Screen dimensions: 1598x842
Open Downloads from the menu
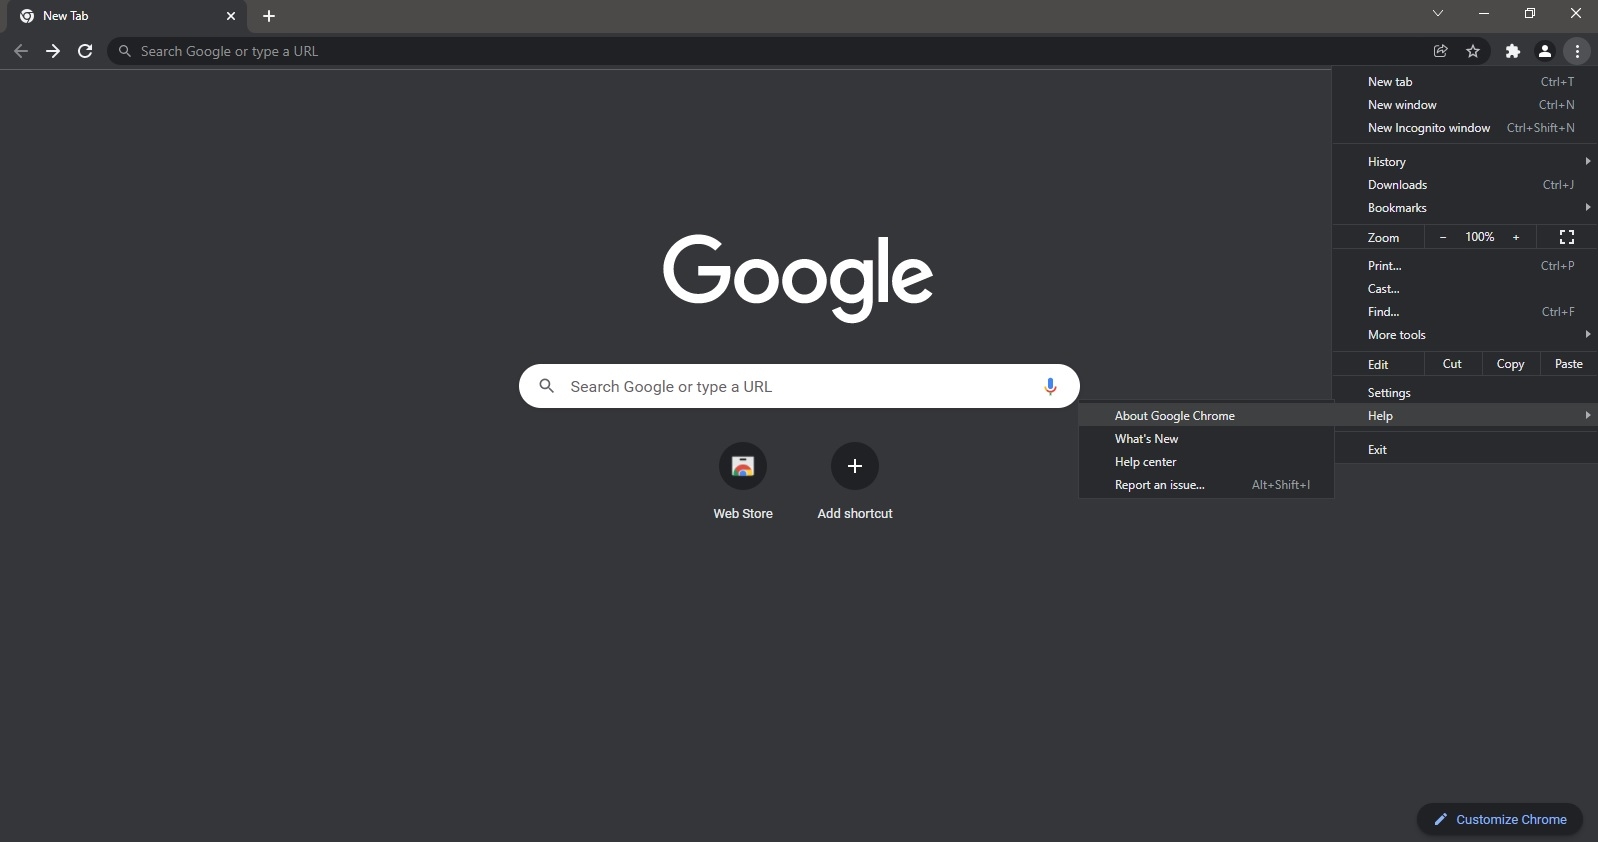click(x=1465, y=185)
